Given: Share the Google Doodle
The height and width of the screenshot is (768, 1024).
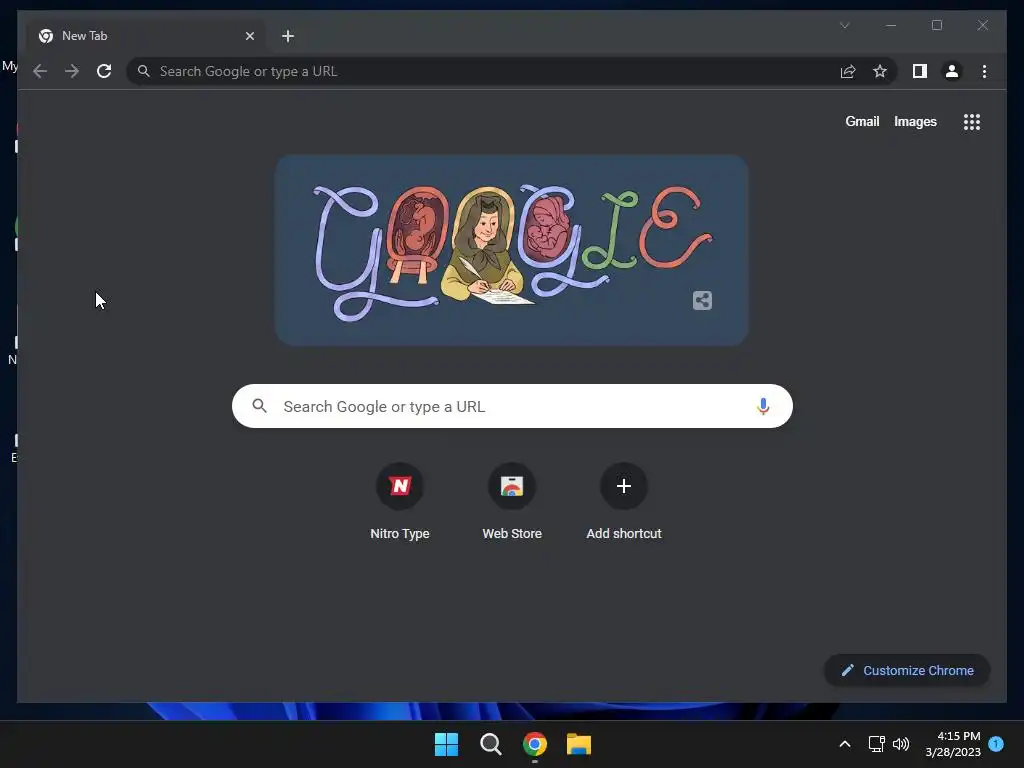Looking at the screenshot, I should 702,300.
